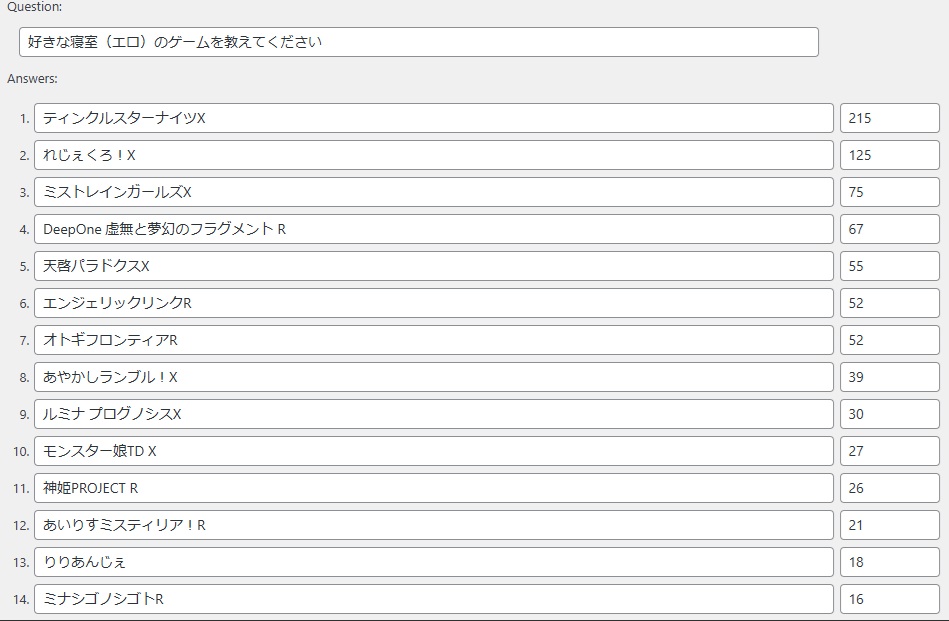Edit the ルミナ プログノシスX answer field
The image size is (949, 621).
coord(433,414)
